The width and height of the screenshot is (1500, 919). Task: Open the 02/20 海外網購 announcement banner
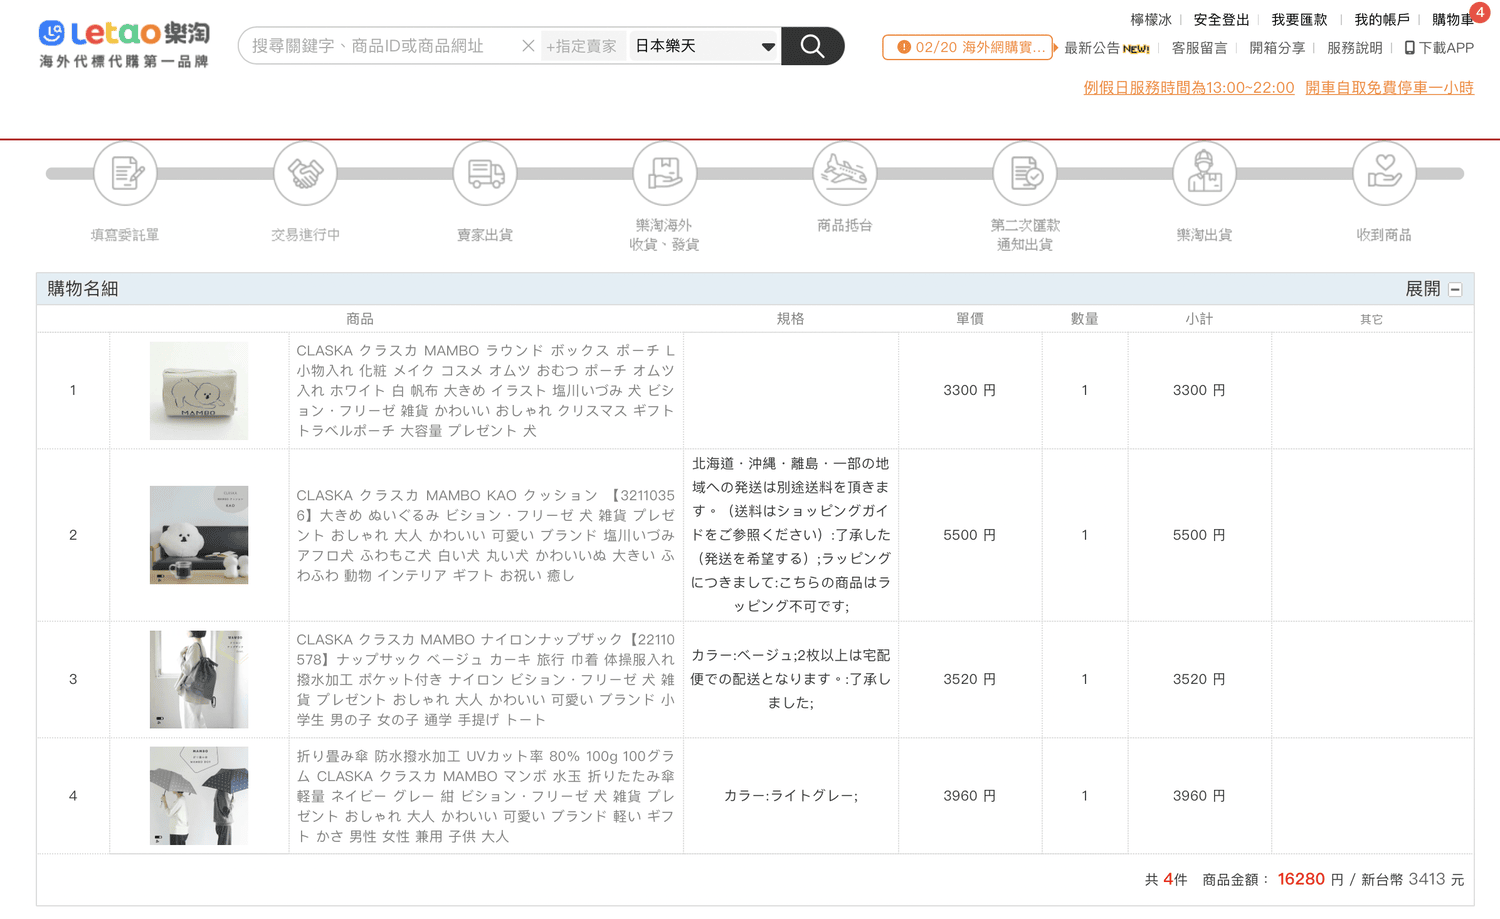968,47
